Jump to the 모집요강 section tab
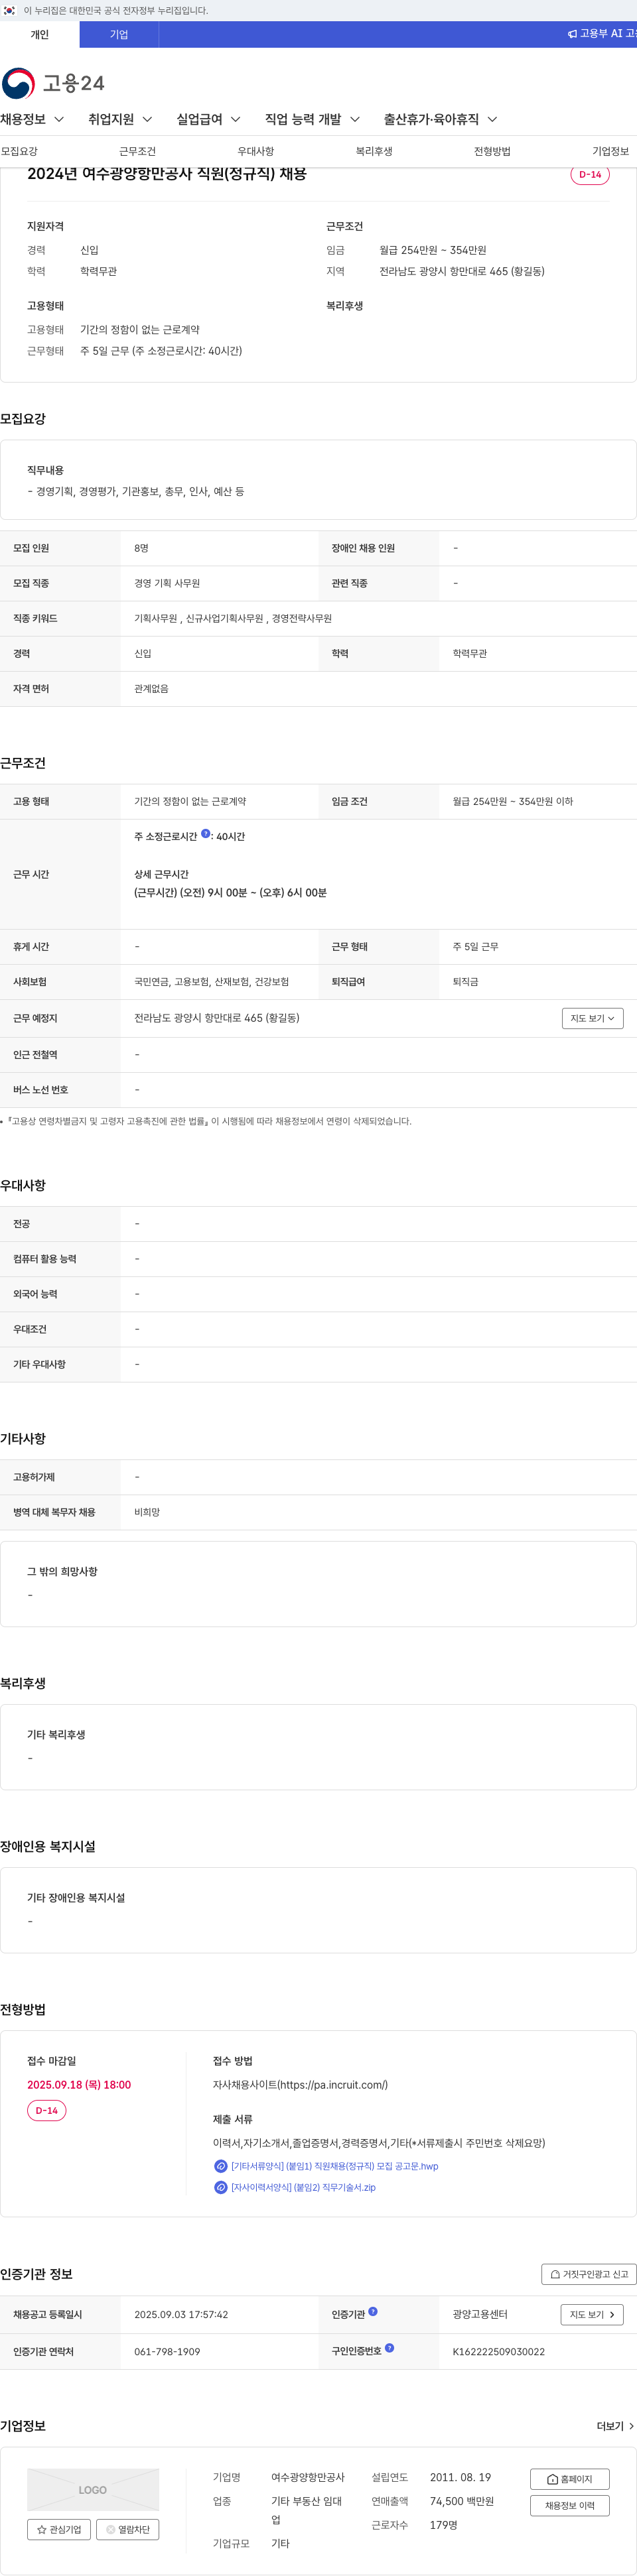Screen dimensions: 637x2576 click(x=19, y=151)
